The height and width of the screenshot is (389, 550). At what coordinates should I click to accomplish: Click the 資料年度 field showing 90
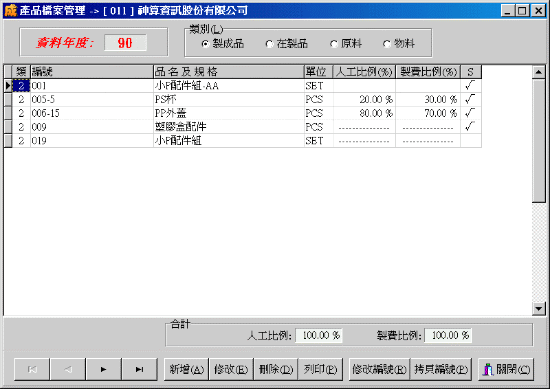(125, 43)
